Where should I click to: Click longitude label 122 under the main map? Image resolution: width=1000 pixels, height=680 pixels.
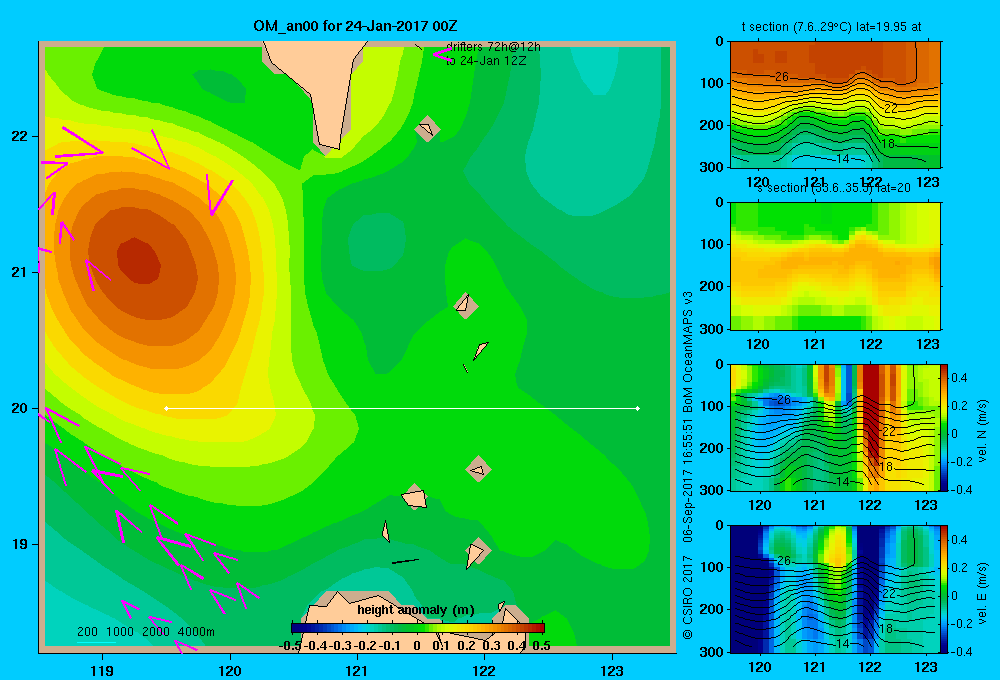tap(484, 670)
